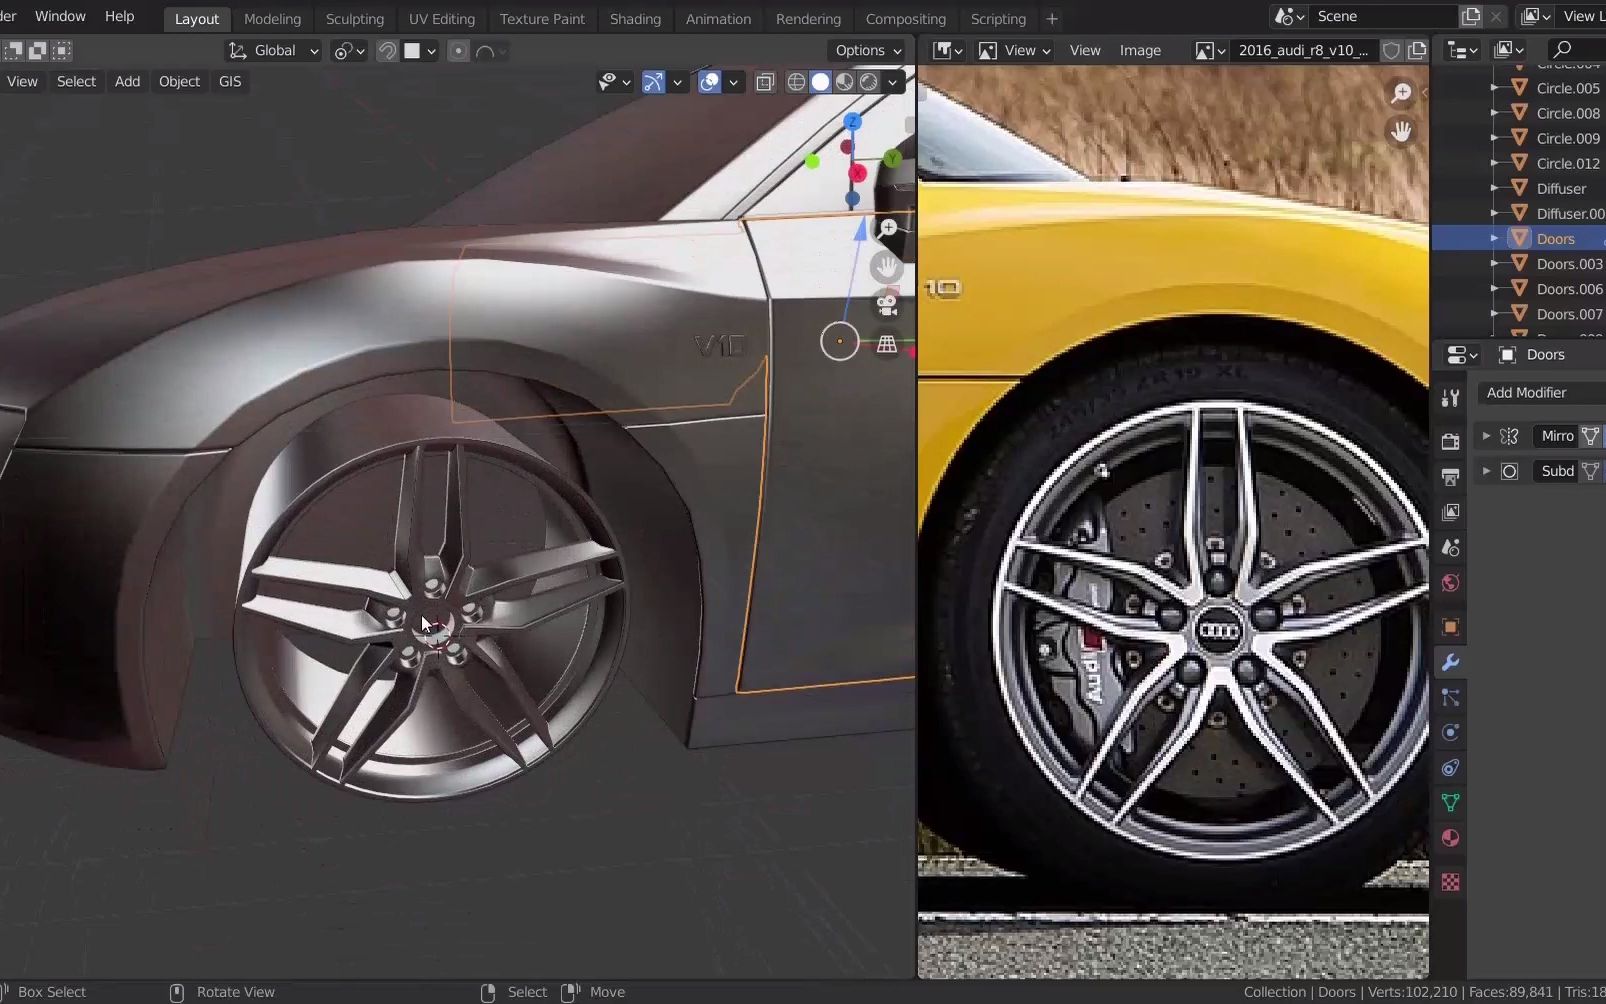Open the Tool properties tab

1450,398
